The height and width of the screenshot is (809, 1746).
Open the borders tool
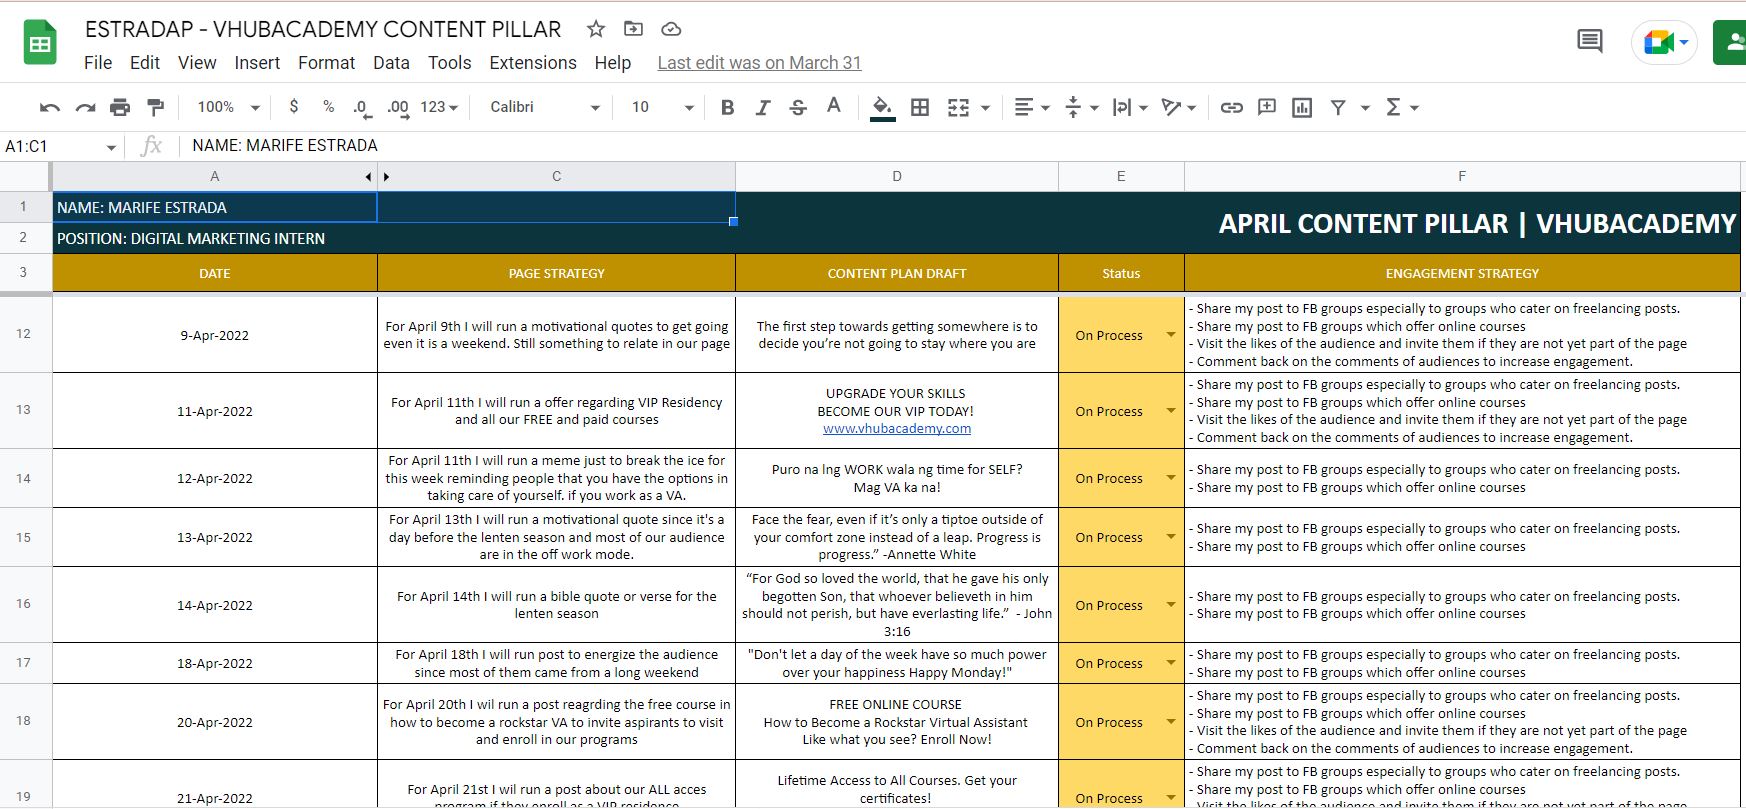point(920,107)
